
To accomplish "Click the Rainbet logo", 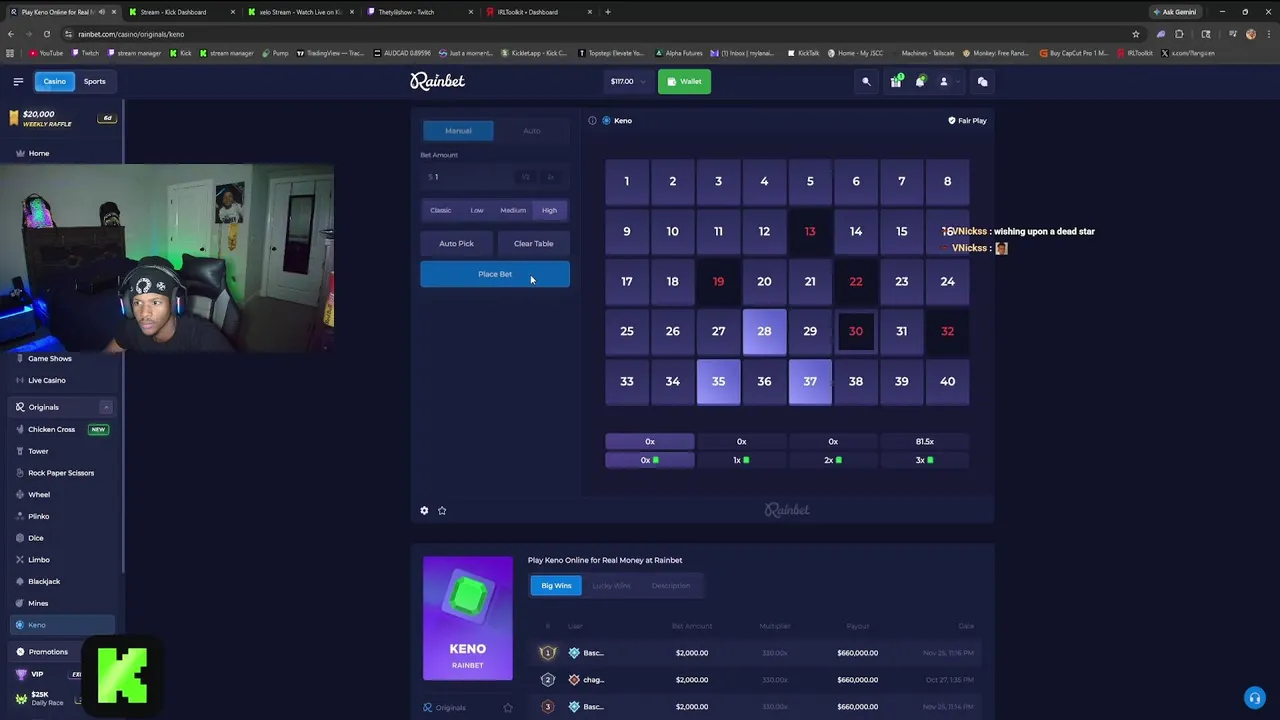I will tap(437, 81).
